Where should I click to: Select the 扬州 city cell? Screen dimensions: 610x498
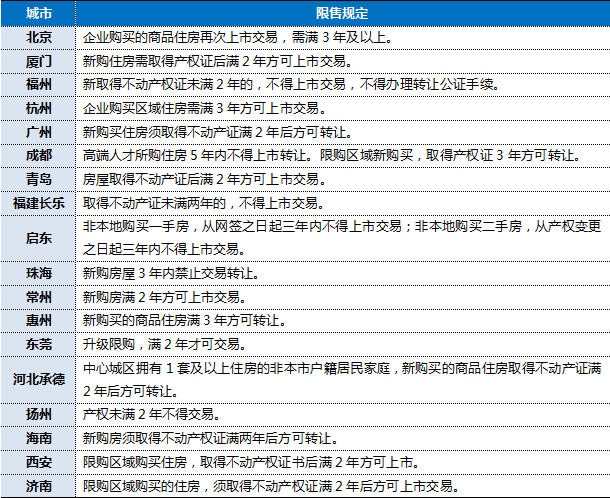click(39, 414)
